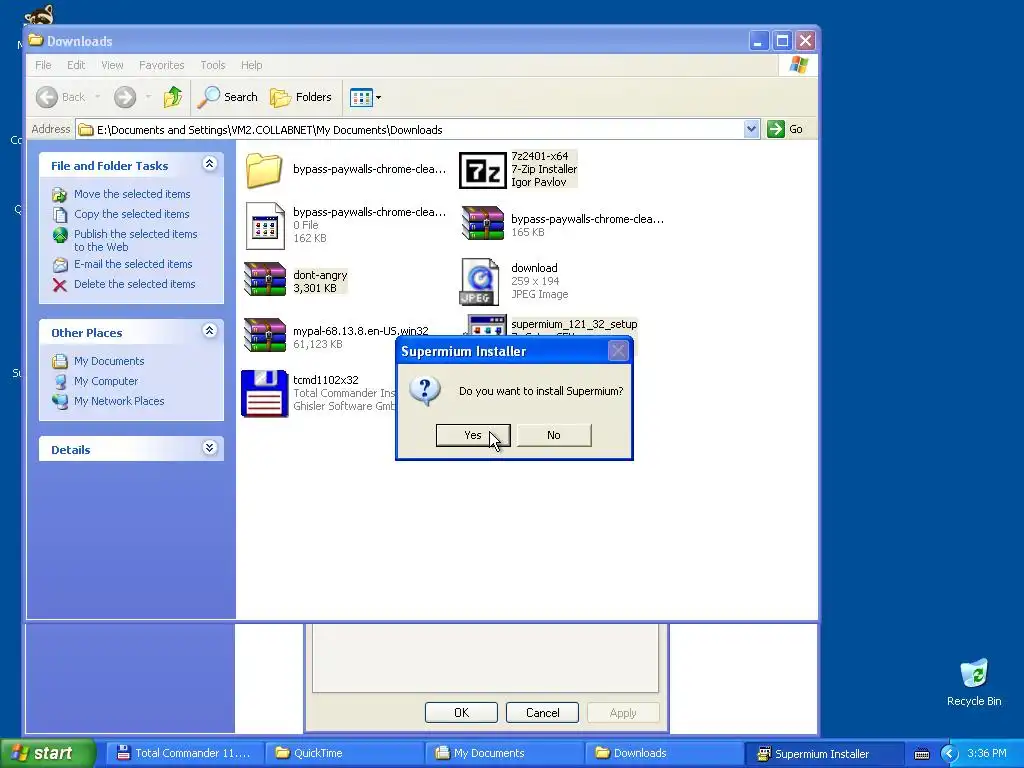Open Back history dropdown arrow
1024x768 pixels.
(x=97, y=97)
